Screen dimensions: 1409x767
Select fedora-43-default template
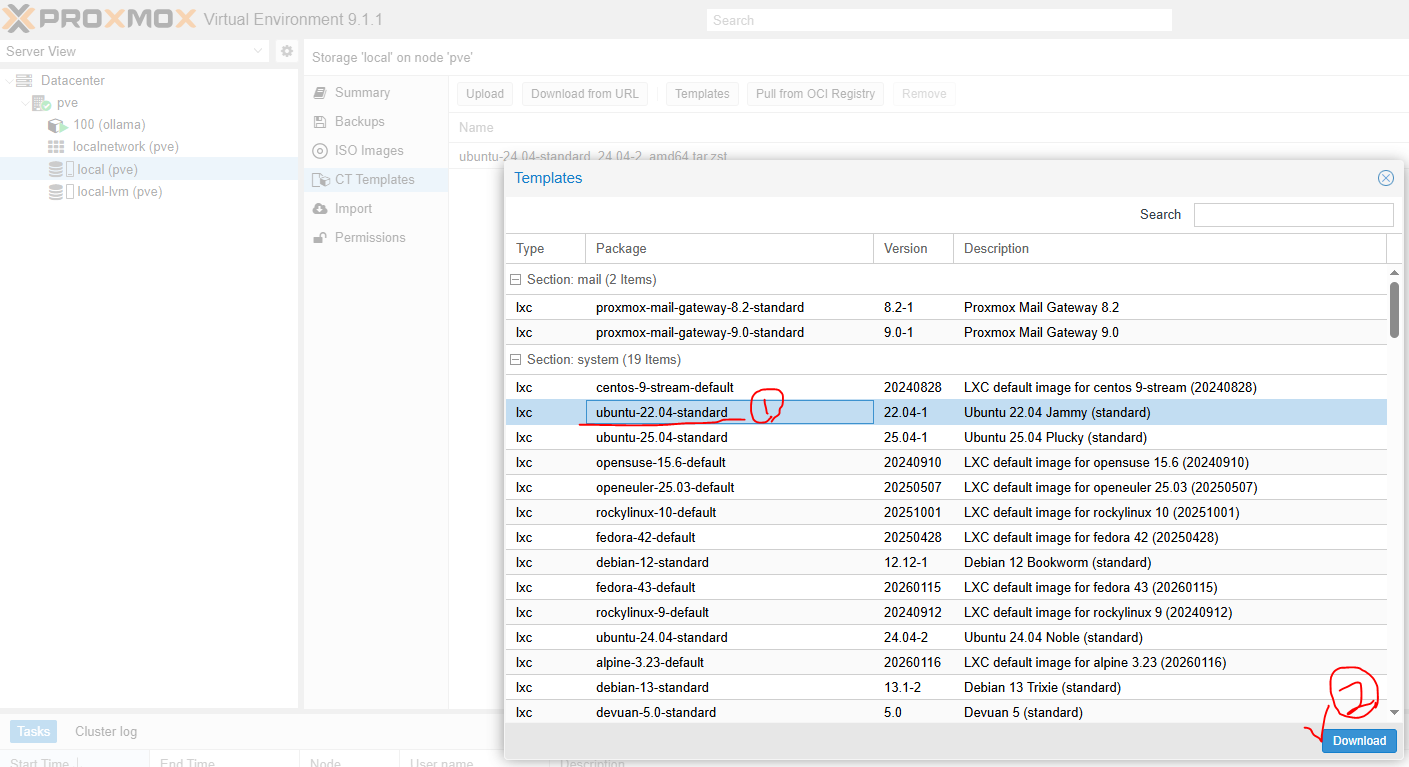[946, 587]
